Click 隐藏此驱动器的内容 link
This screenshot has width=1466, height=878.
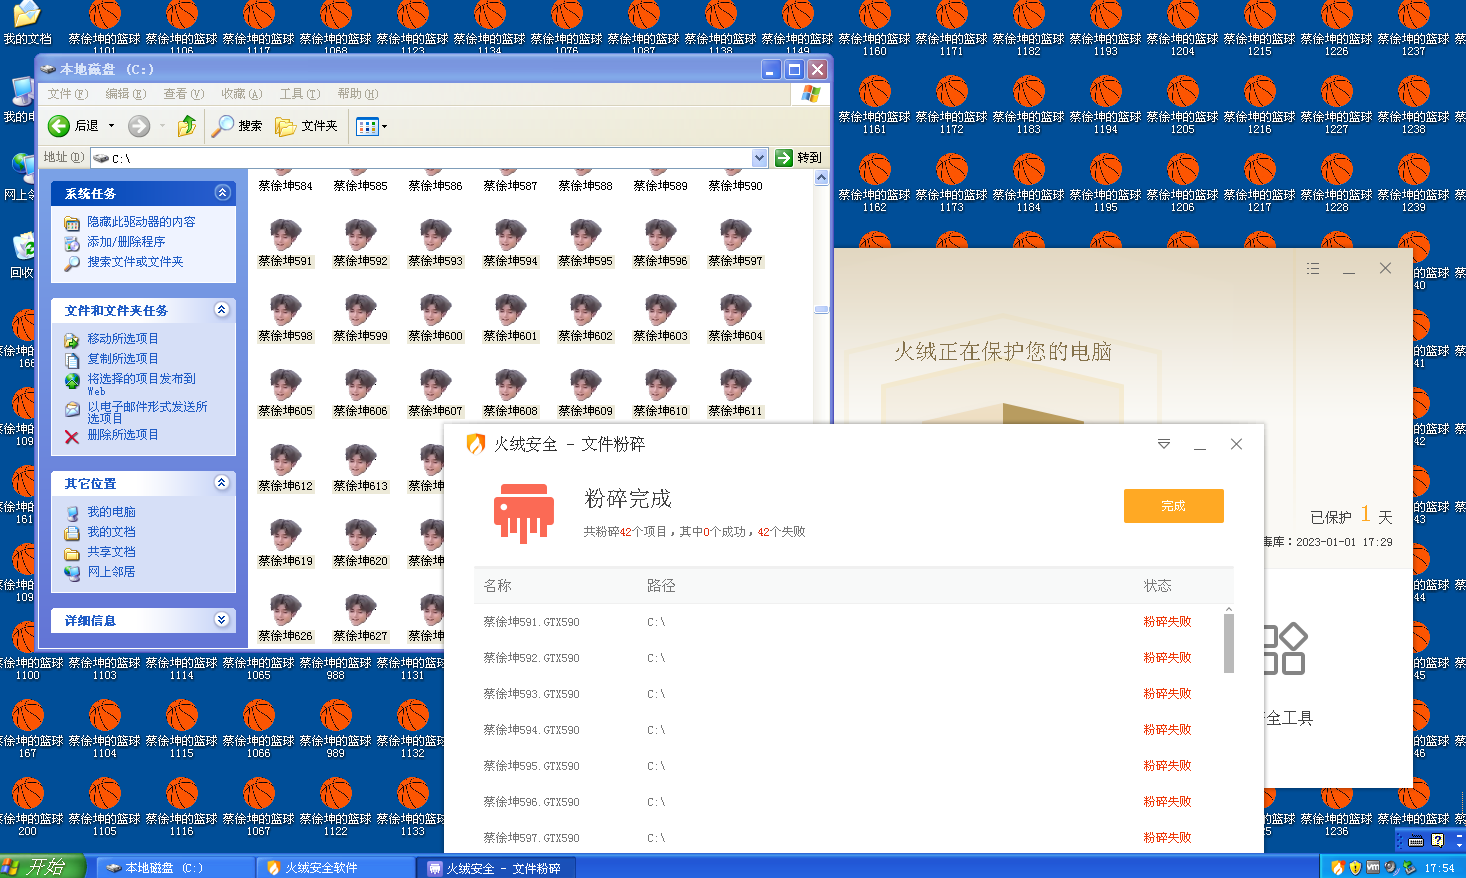pos(141,222)
